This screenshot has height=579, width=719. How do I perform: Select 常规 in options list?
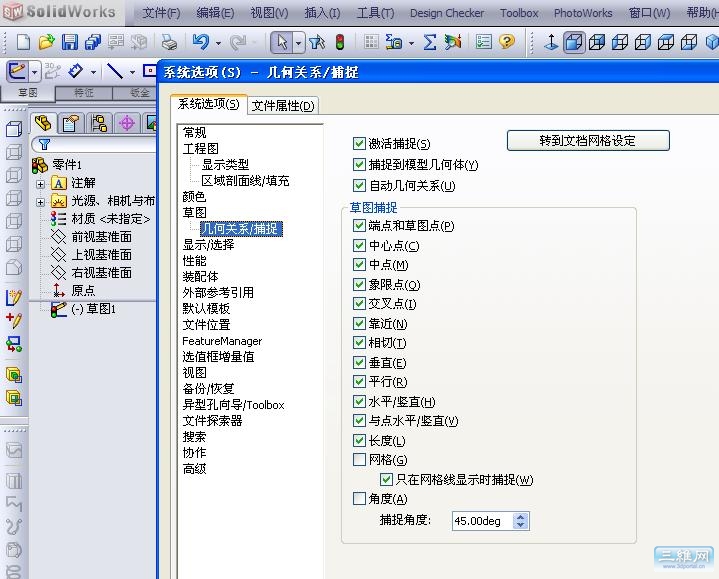click(x=194, y=132)
